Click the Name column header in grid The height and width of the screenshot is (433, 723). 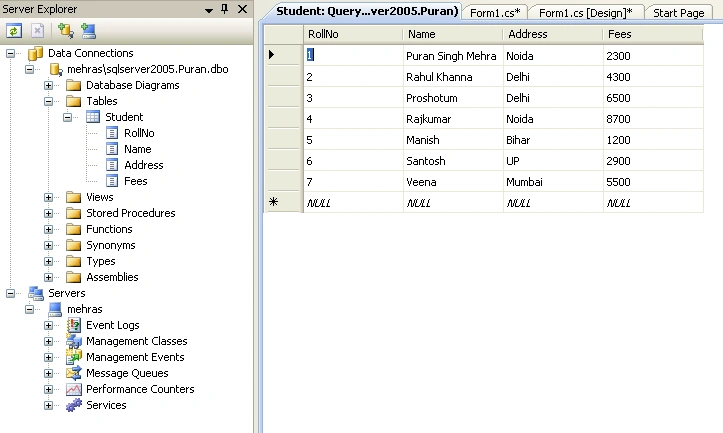pos(453,34)
